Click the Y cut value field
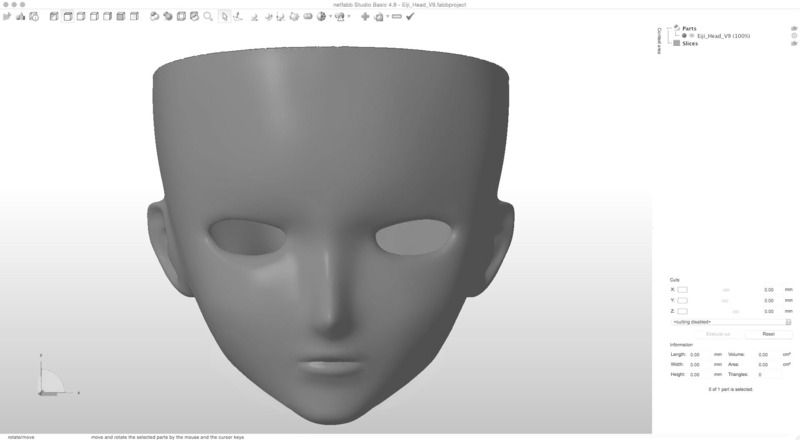Screen dimensions: 800x440 769,301
